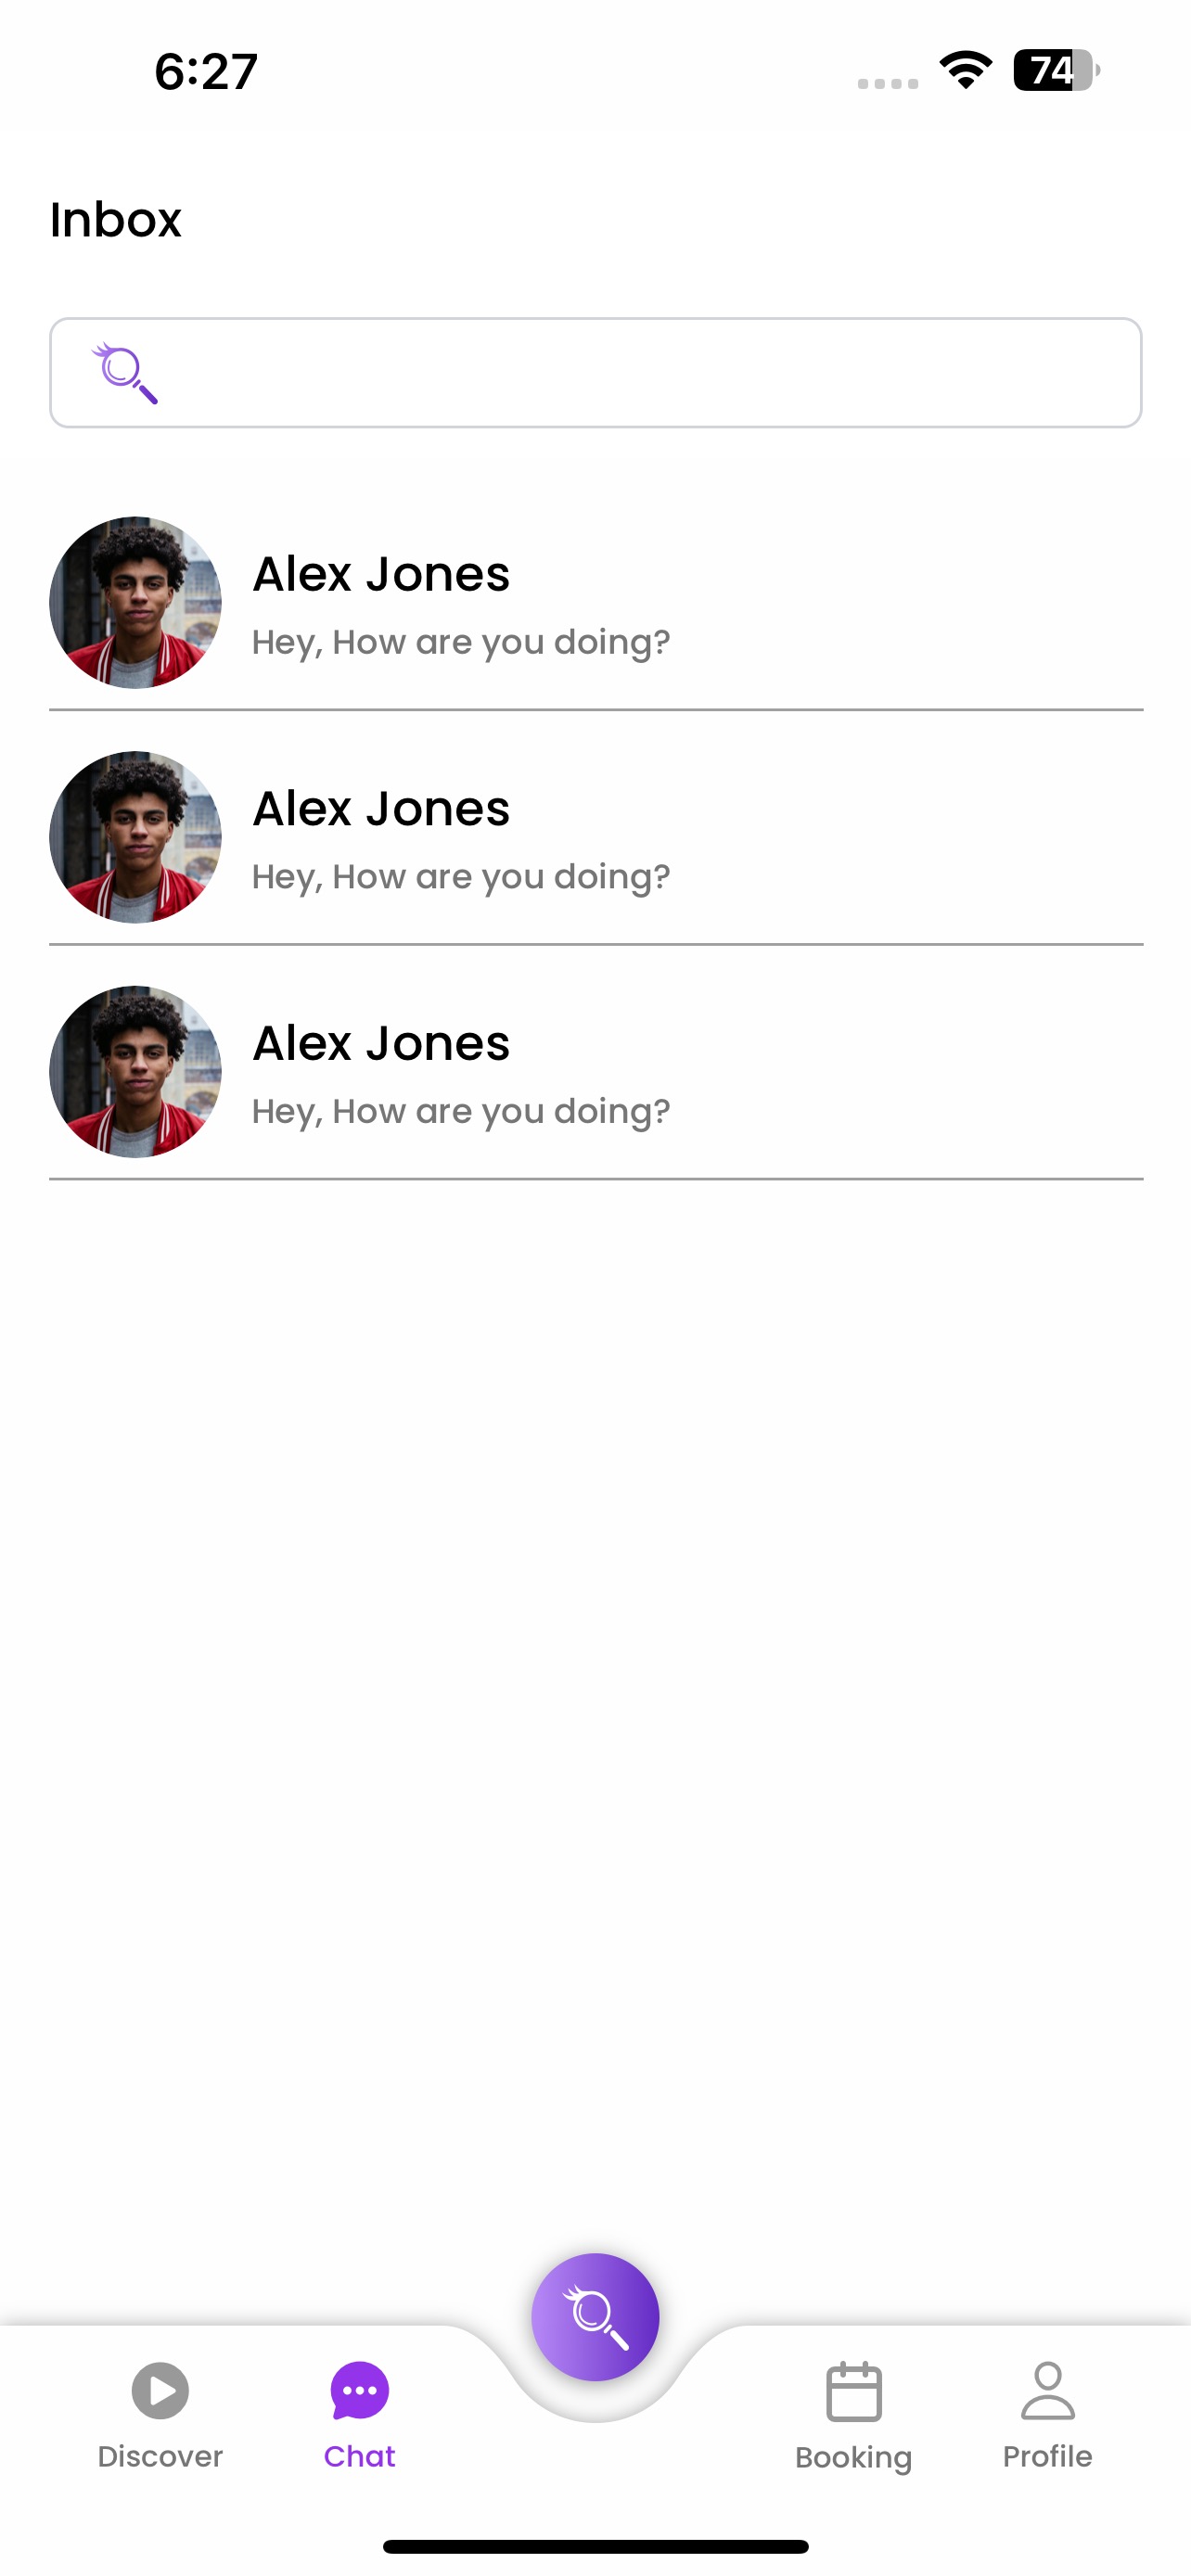Open the third Alex Jones name
Image resolution: width=1191 pixels, height=2576 pixels.
tap(381, 1043)
